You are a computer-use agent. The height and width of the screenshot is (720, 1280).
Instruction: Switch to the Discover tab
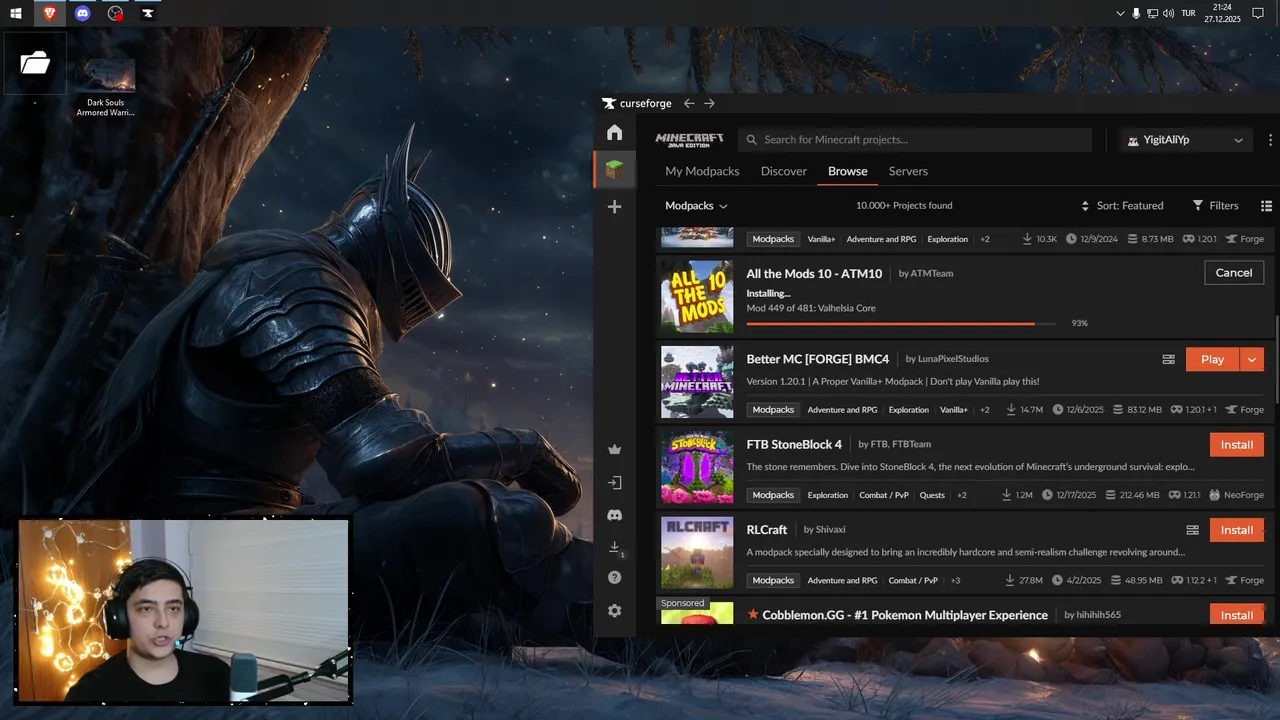[x=783, y=171]
